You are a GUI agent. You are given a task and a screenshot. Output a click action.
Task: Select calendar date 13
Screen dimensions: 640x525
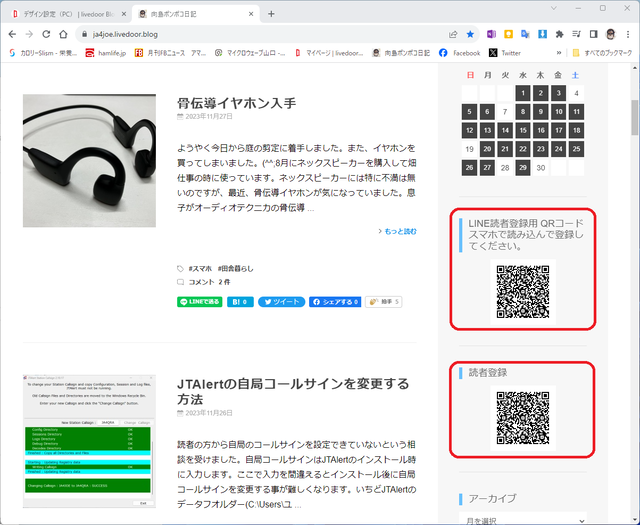point(487,130)
